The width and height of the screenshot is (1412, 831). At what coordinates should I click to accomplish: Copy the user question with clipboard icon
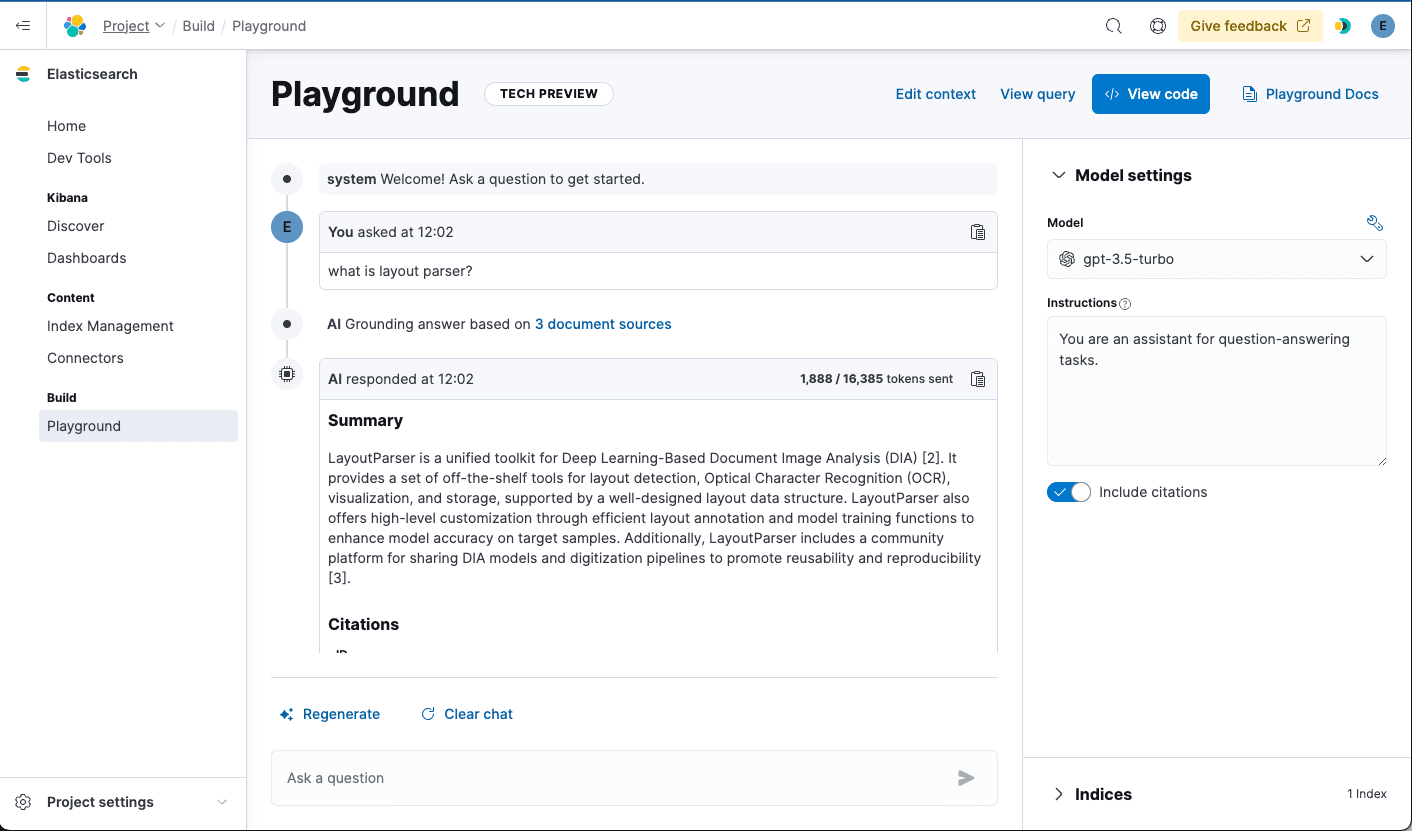click(x=977, y=232)
